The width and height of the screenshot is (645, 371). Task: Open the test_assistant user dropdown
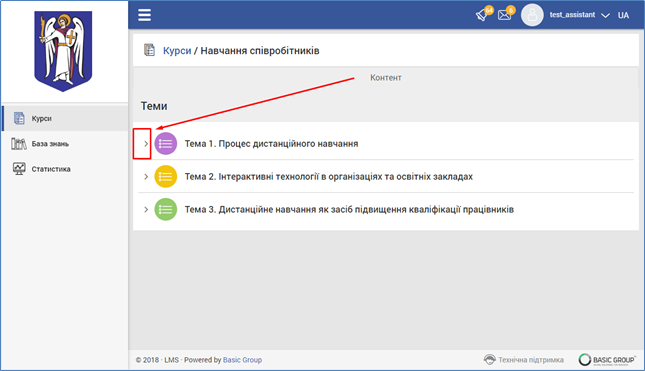(579, 15)
